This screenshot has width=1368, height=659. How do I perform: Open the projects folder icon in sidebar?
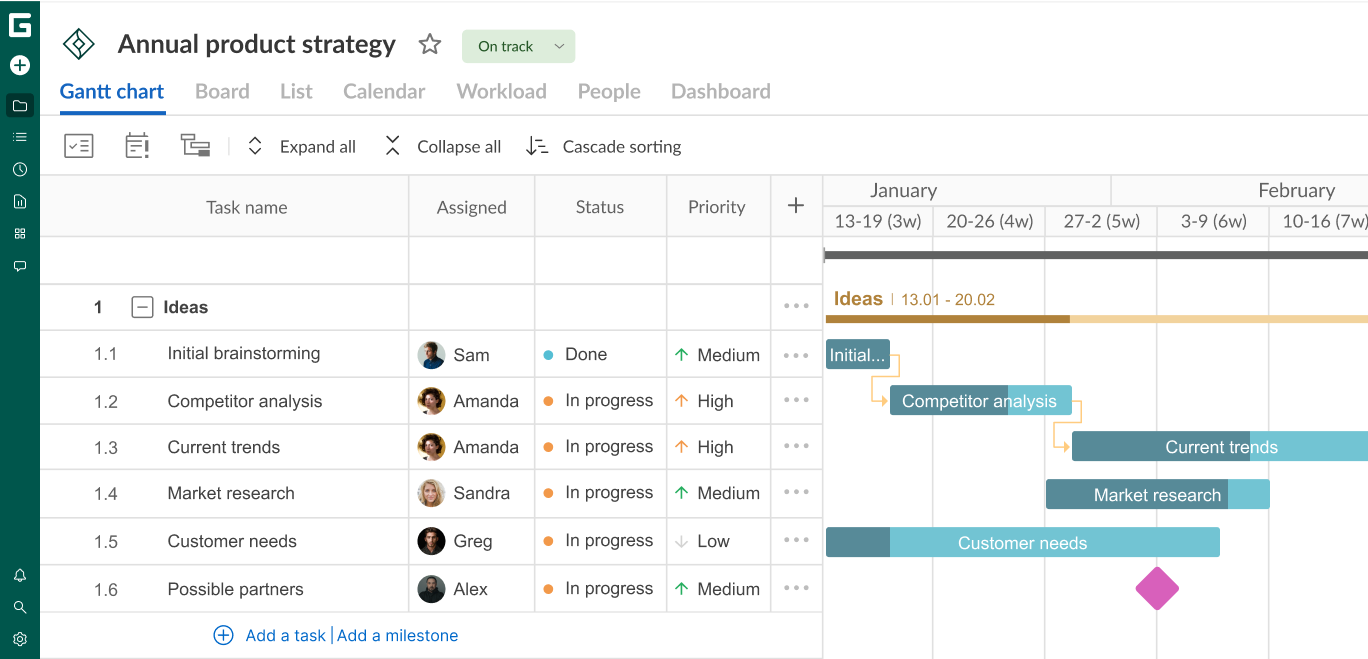(x=19, y=105)
